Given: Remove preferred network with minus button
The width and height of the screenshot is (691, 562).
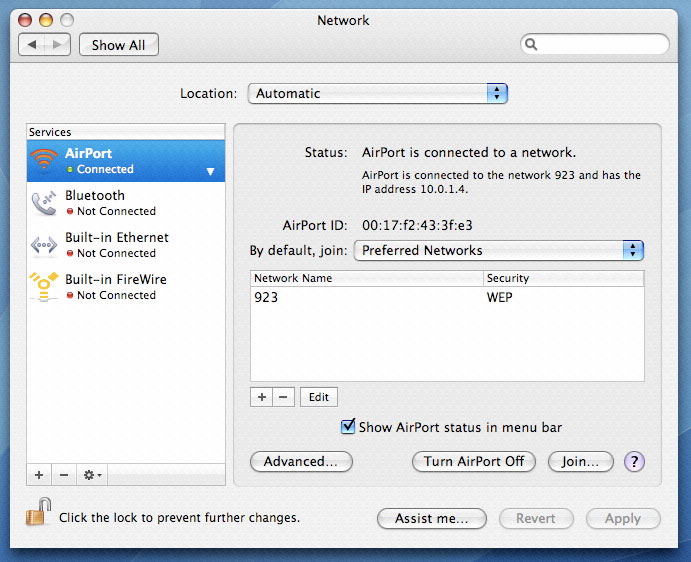Looking at the screenshot, I should pyautogui.click(x=283, y=397).
